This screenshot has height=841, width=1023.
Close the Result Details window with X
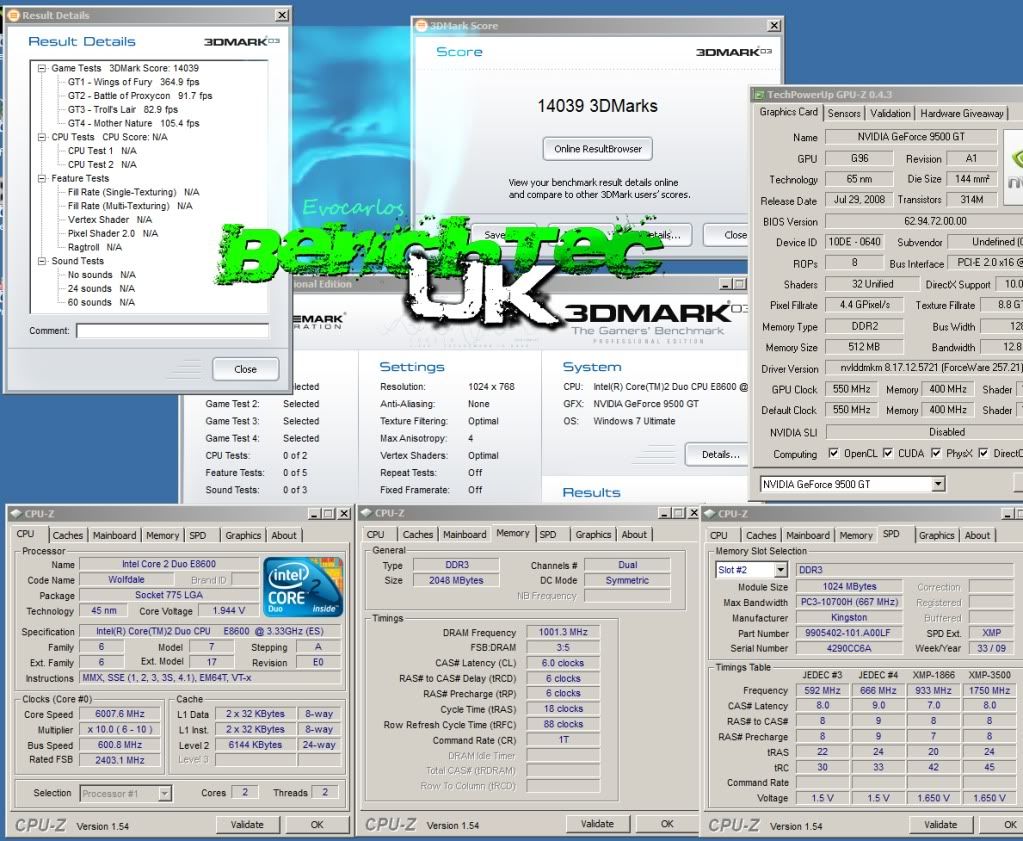282,15
